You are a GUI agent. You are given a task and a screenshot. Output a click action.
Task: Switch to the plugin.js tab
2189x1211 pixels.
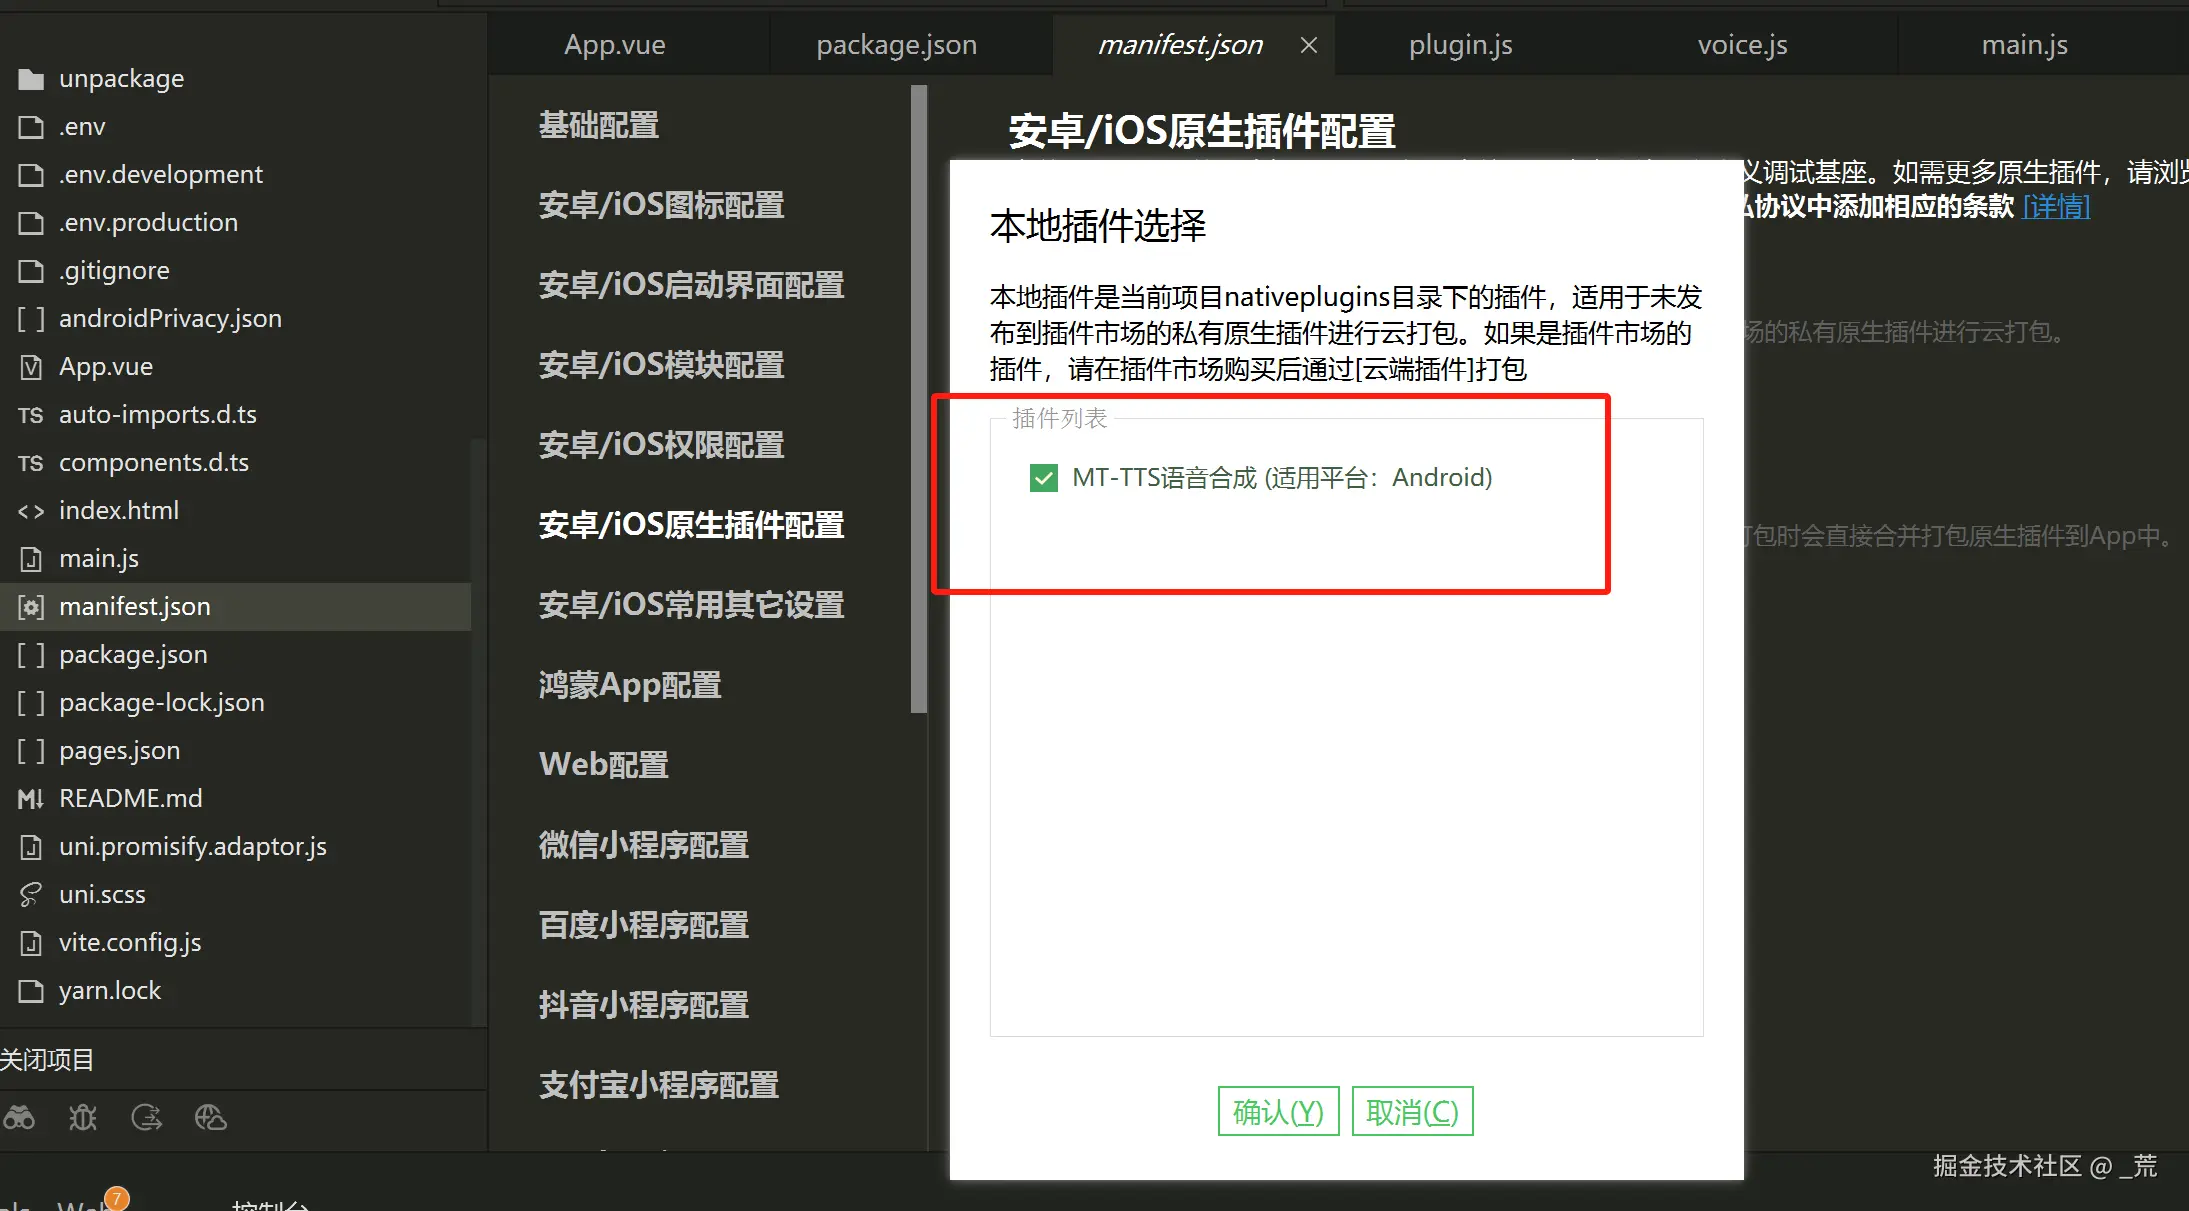tap(1460, 45)
